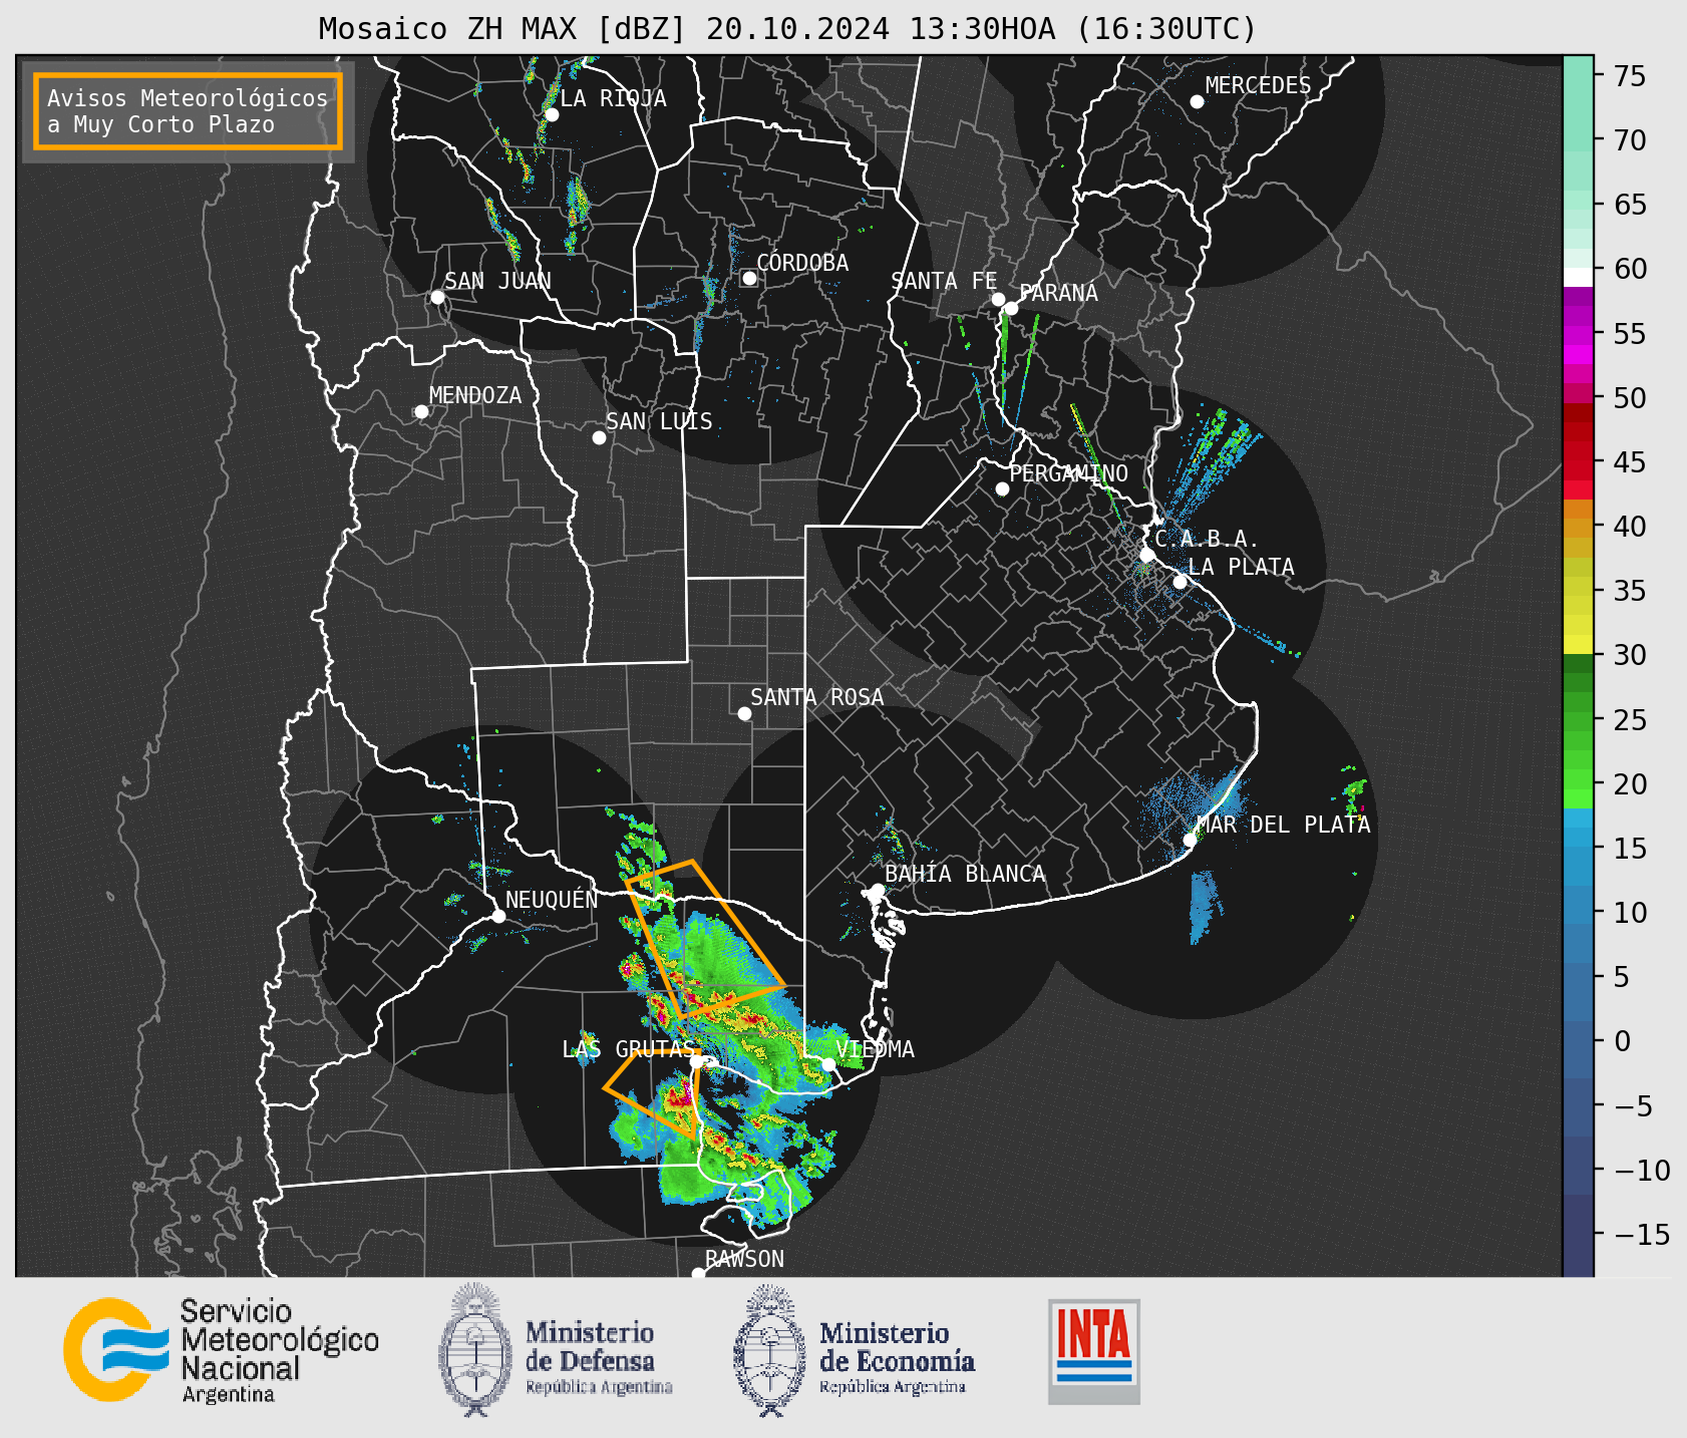Click the MENDOZA city marker dot
Viewport: 1687px width, 1438px height.
click(421, 412)
